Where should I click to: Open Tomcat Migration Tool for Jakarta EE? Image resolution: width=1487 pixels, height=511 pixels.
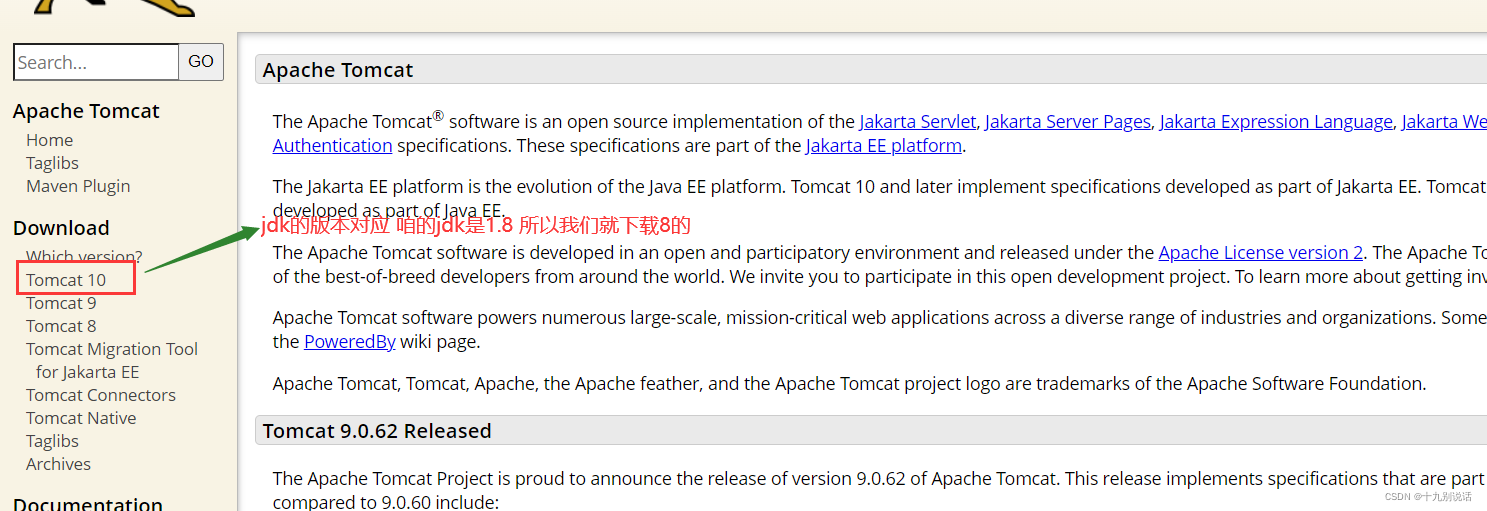point(112,360)
